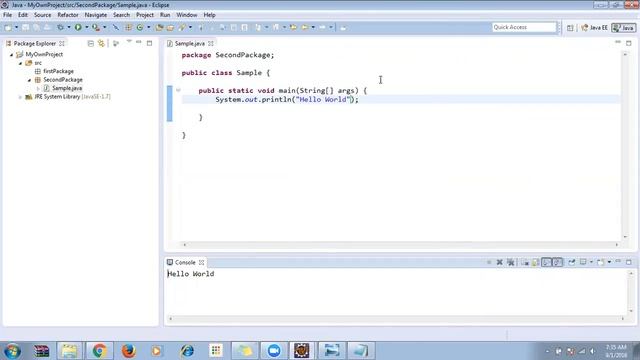Open the File menu

point(7,15)
